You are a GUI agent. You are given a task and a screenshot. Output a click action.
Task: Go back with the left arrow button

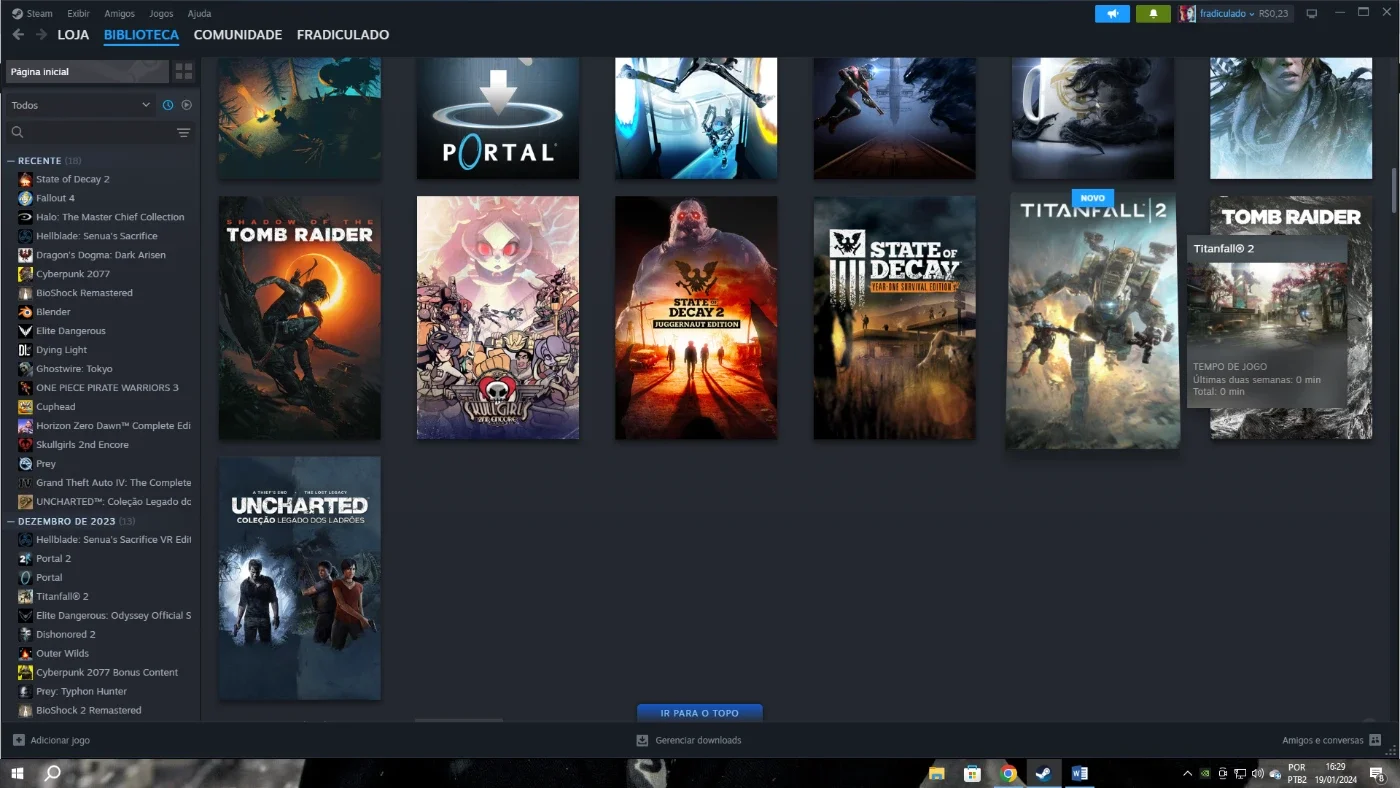[x=18, y=35]
